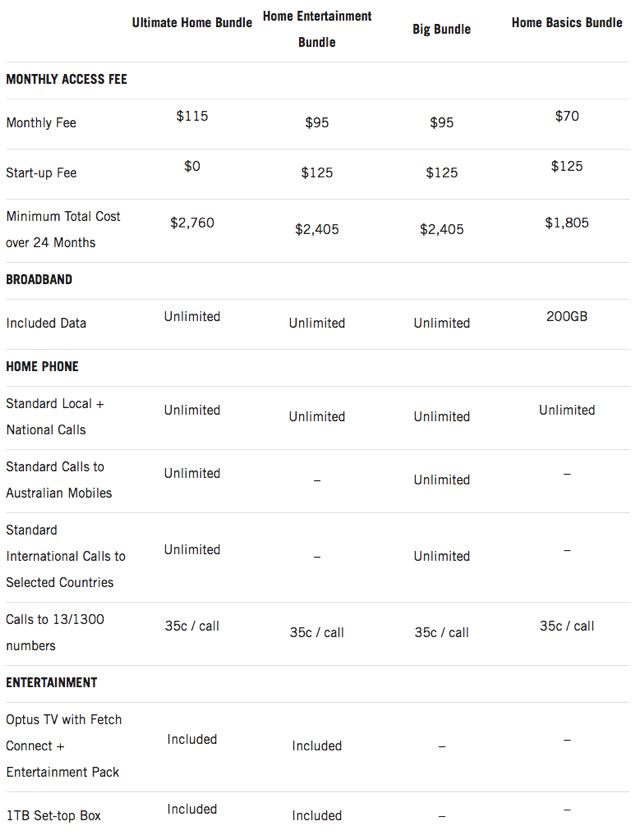
Task: Select the Home Basics Bundle column header
Action: click(x=567, y=23)
